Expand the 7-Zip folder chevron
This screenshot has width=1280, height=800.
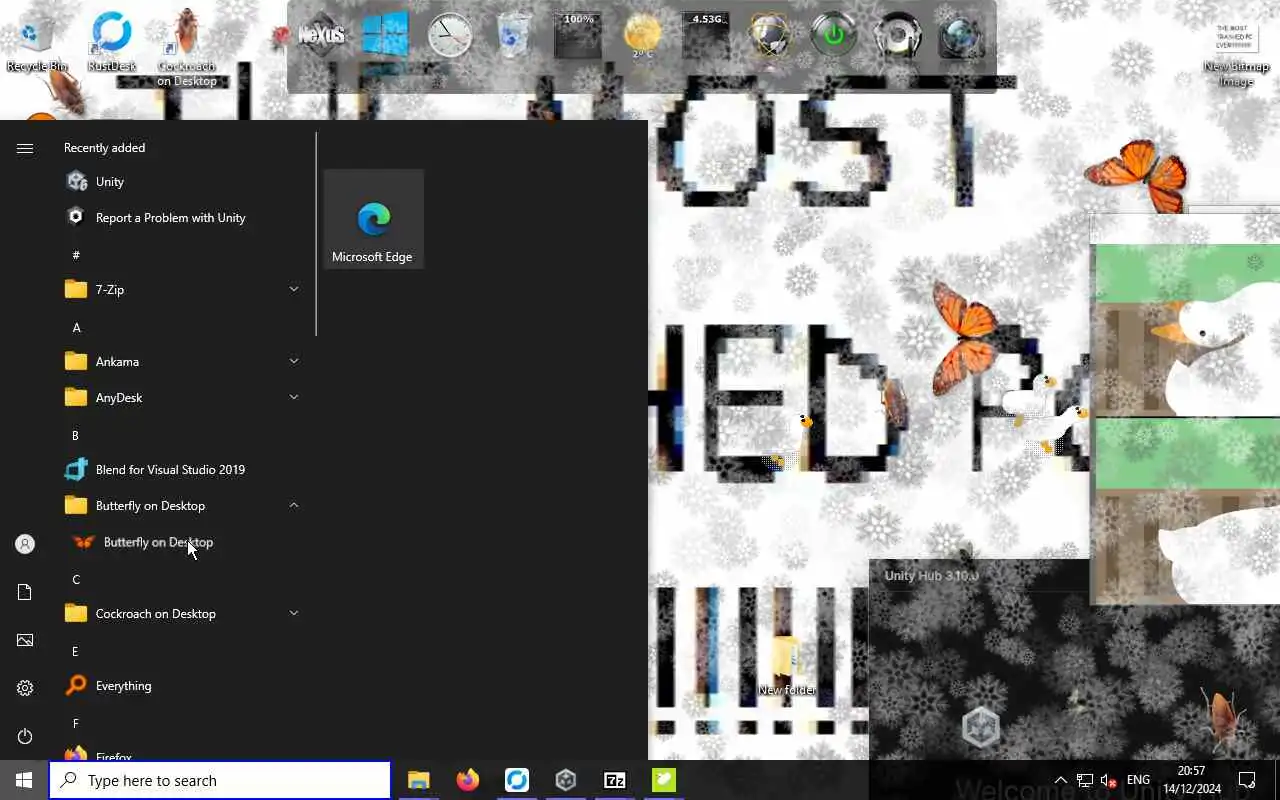click(294, 290)
